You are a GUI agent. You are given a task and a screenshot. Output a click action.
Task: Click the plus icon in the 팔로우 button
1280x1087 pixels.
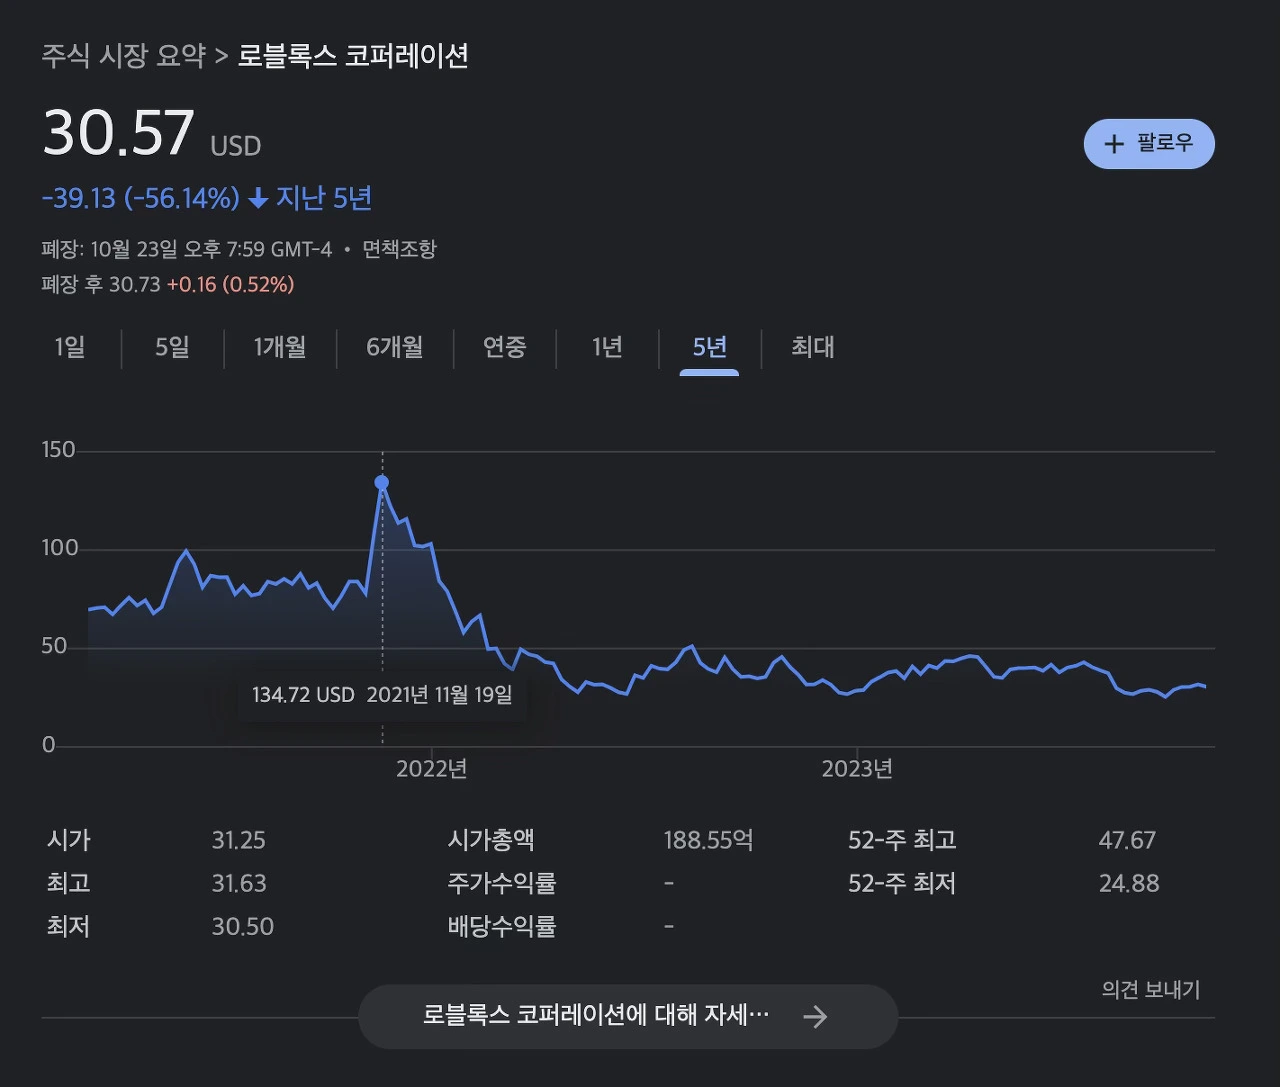tap(1114, 144)
